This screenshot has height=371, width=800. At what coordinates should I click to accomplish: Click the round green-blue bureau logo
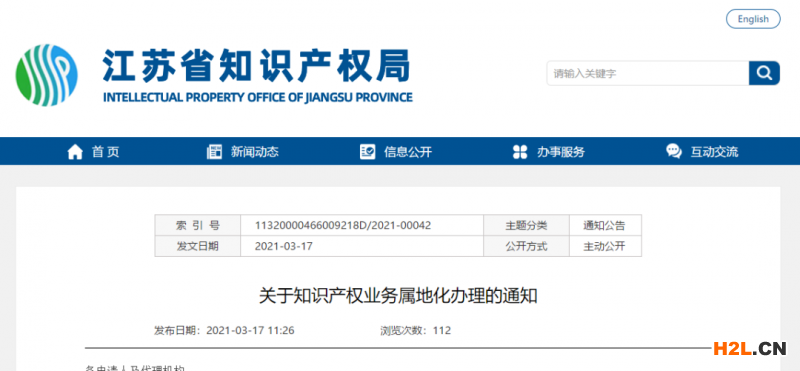tap(46, 75)
